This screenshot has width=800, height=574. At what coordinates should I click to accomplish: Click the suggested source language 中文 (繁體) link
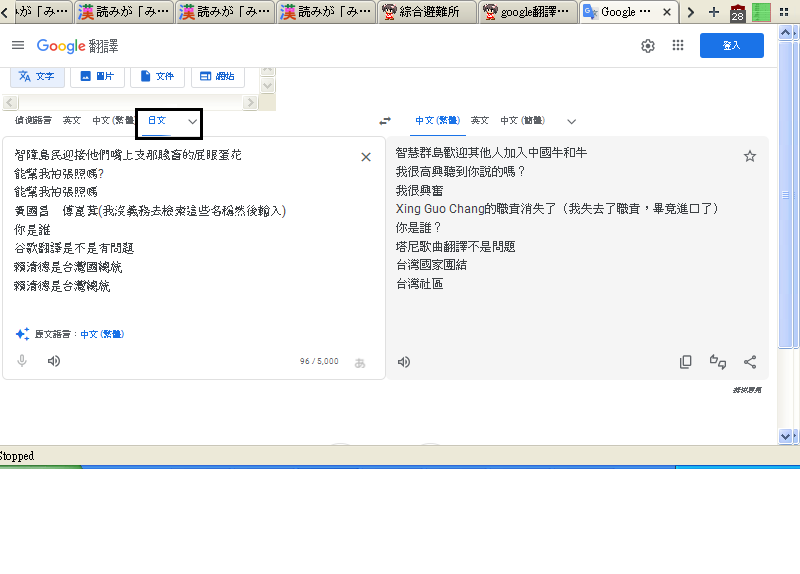click(x=102, y=334)
